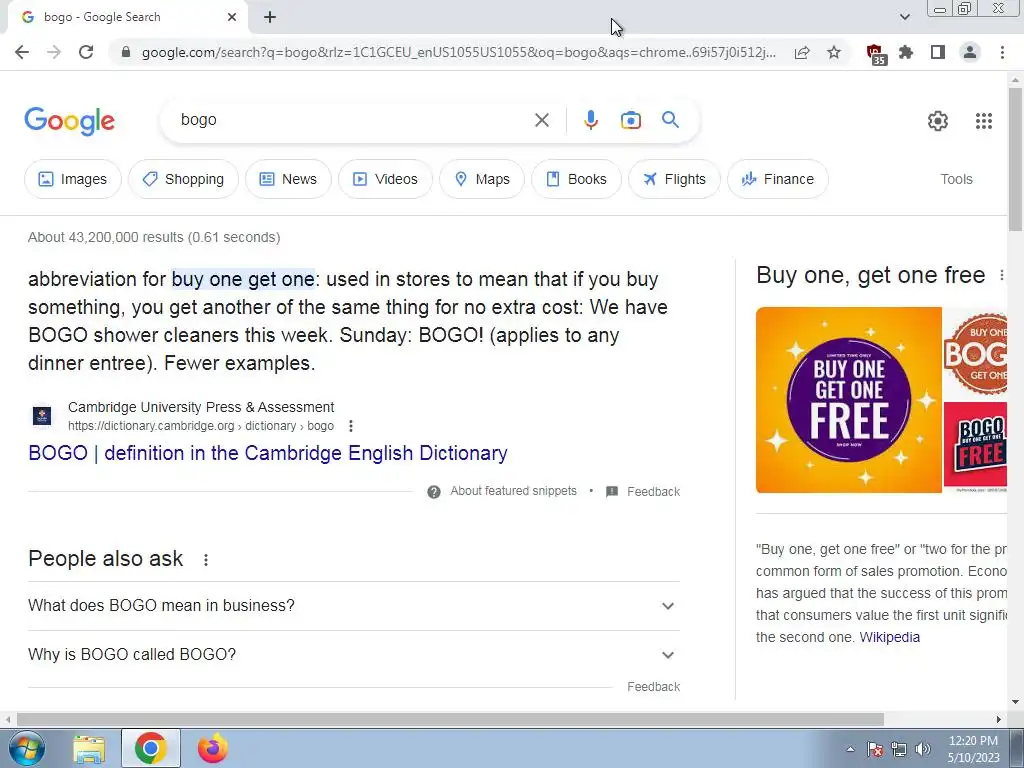Share this page via address bar icon

(802, 52)
